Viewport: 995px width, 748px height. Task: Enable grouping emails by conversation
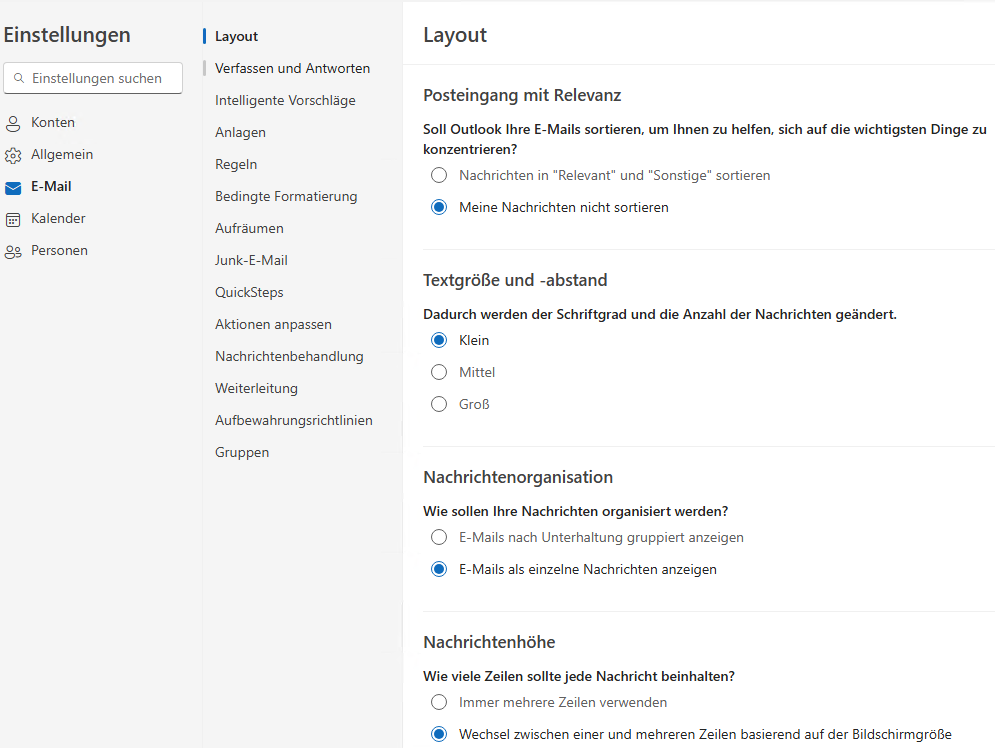[x=438, y=537]
